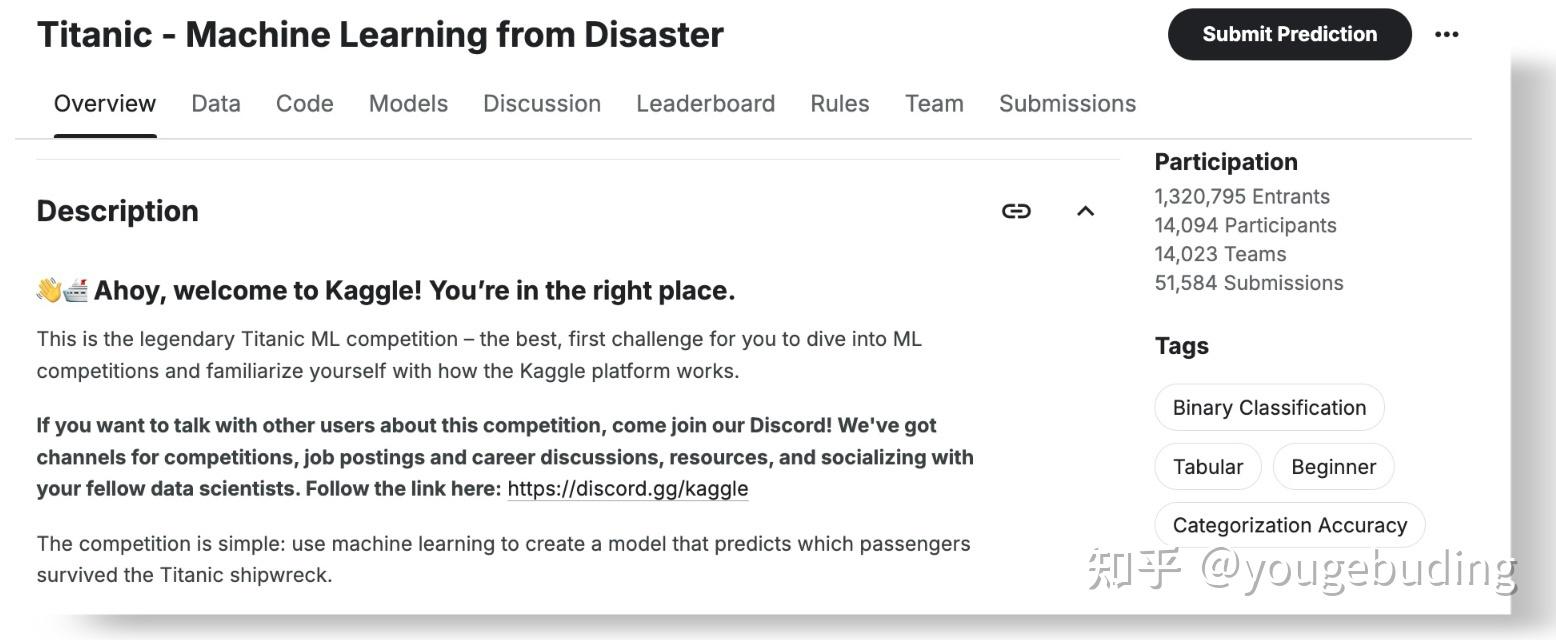Select the Overview tab
The width and height of the screenshot is (1556, 640).
[x=105, y=104]
